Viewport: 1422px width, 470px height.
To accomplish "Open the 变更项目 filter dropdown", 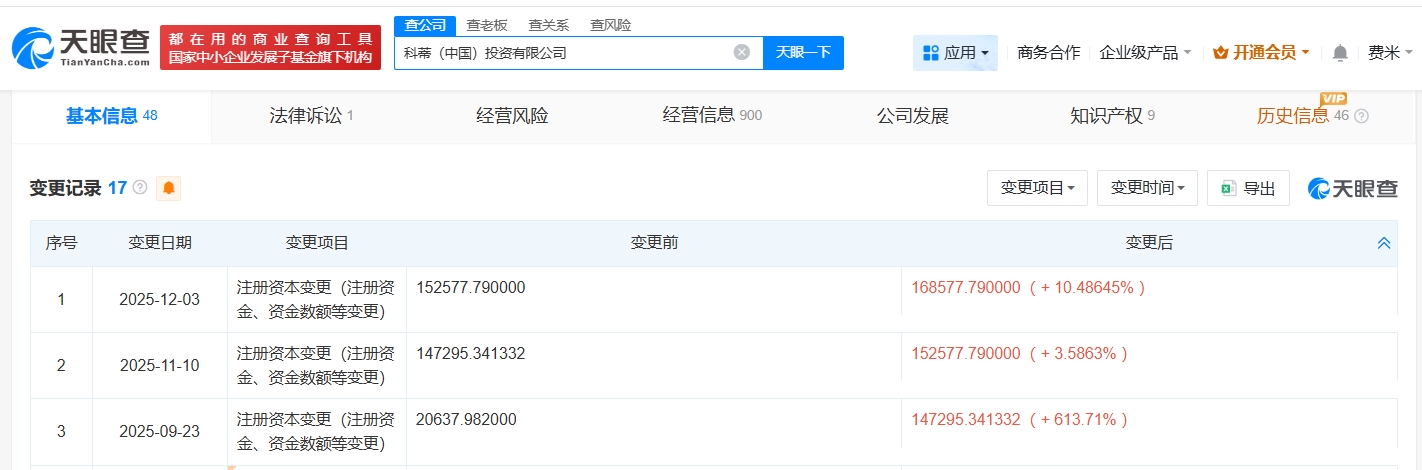I will tap(1037, 188).
